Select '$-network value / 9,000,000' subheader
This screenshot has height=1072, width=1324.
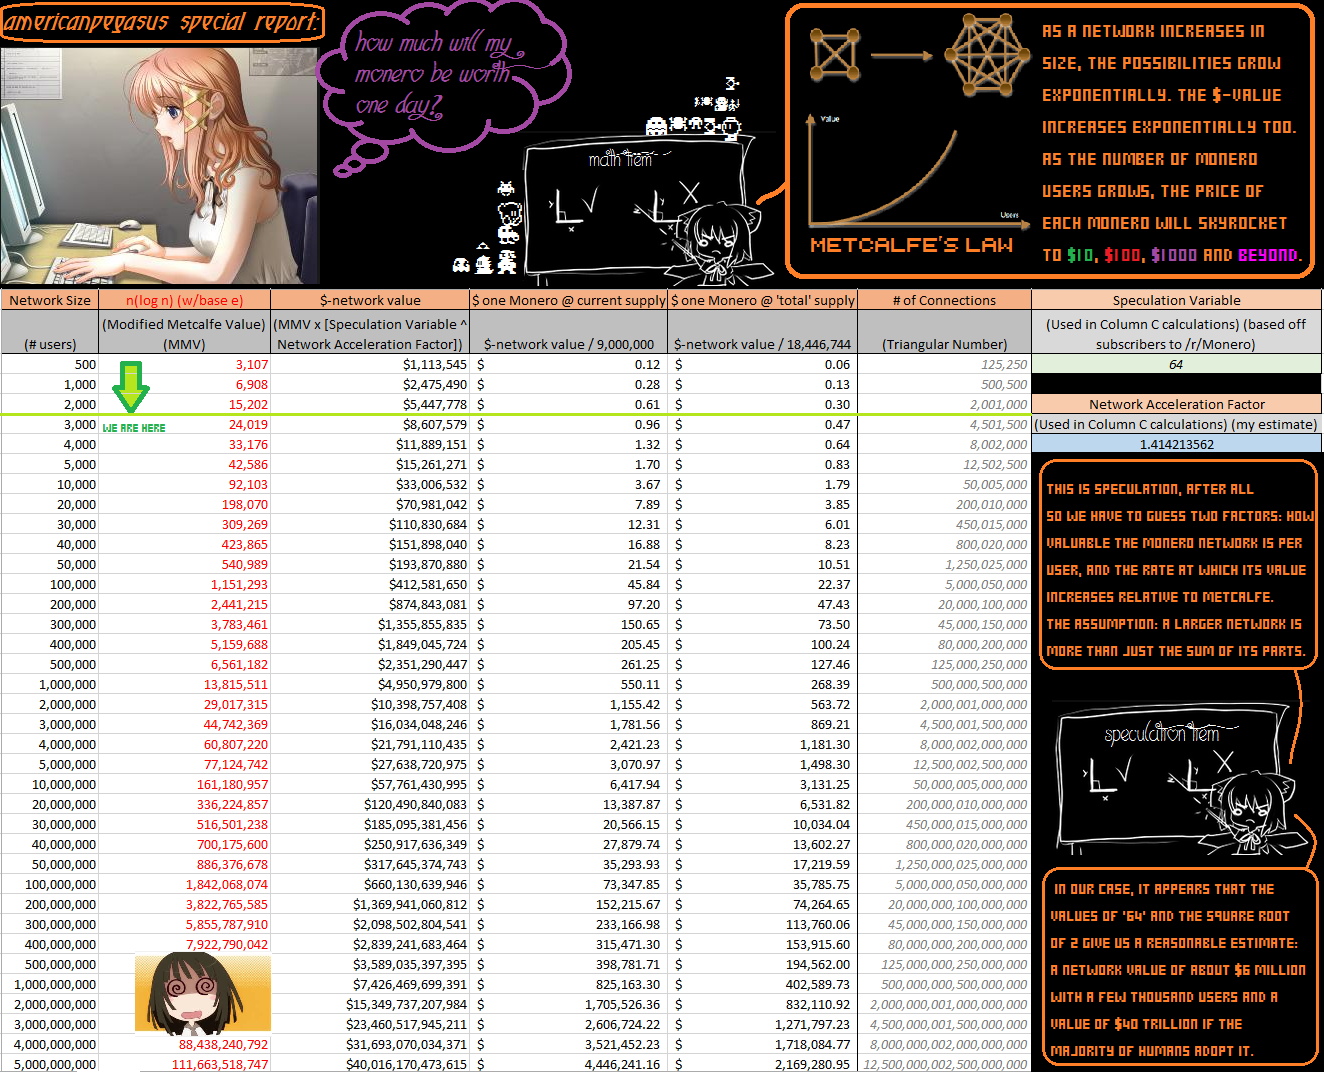pyautogui.click(x=569, y=344)
